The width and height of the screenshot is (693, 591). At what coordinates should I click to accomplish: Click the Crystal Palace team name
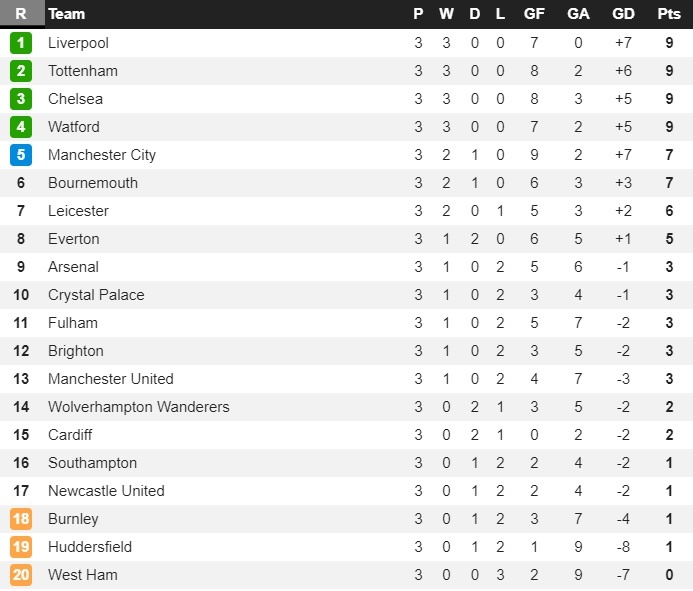96,295
